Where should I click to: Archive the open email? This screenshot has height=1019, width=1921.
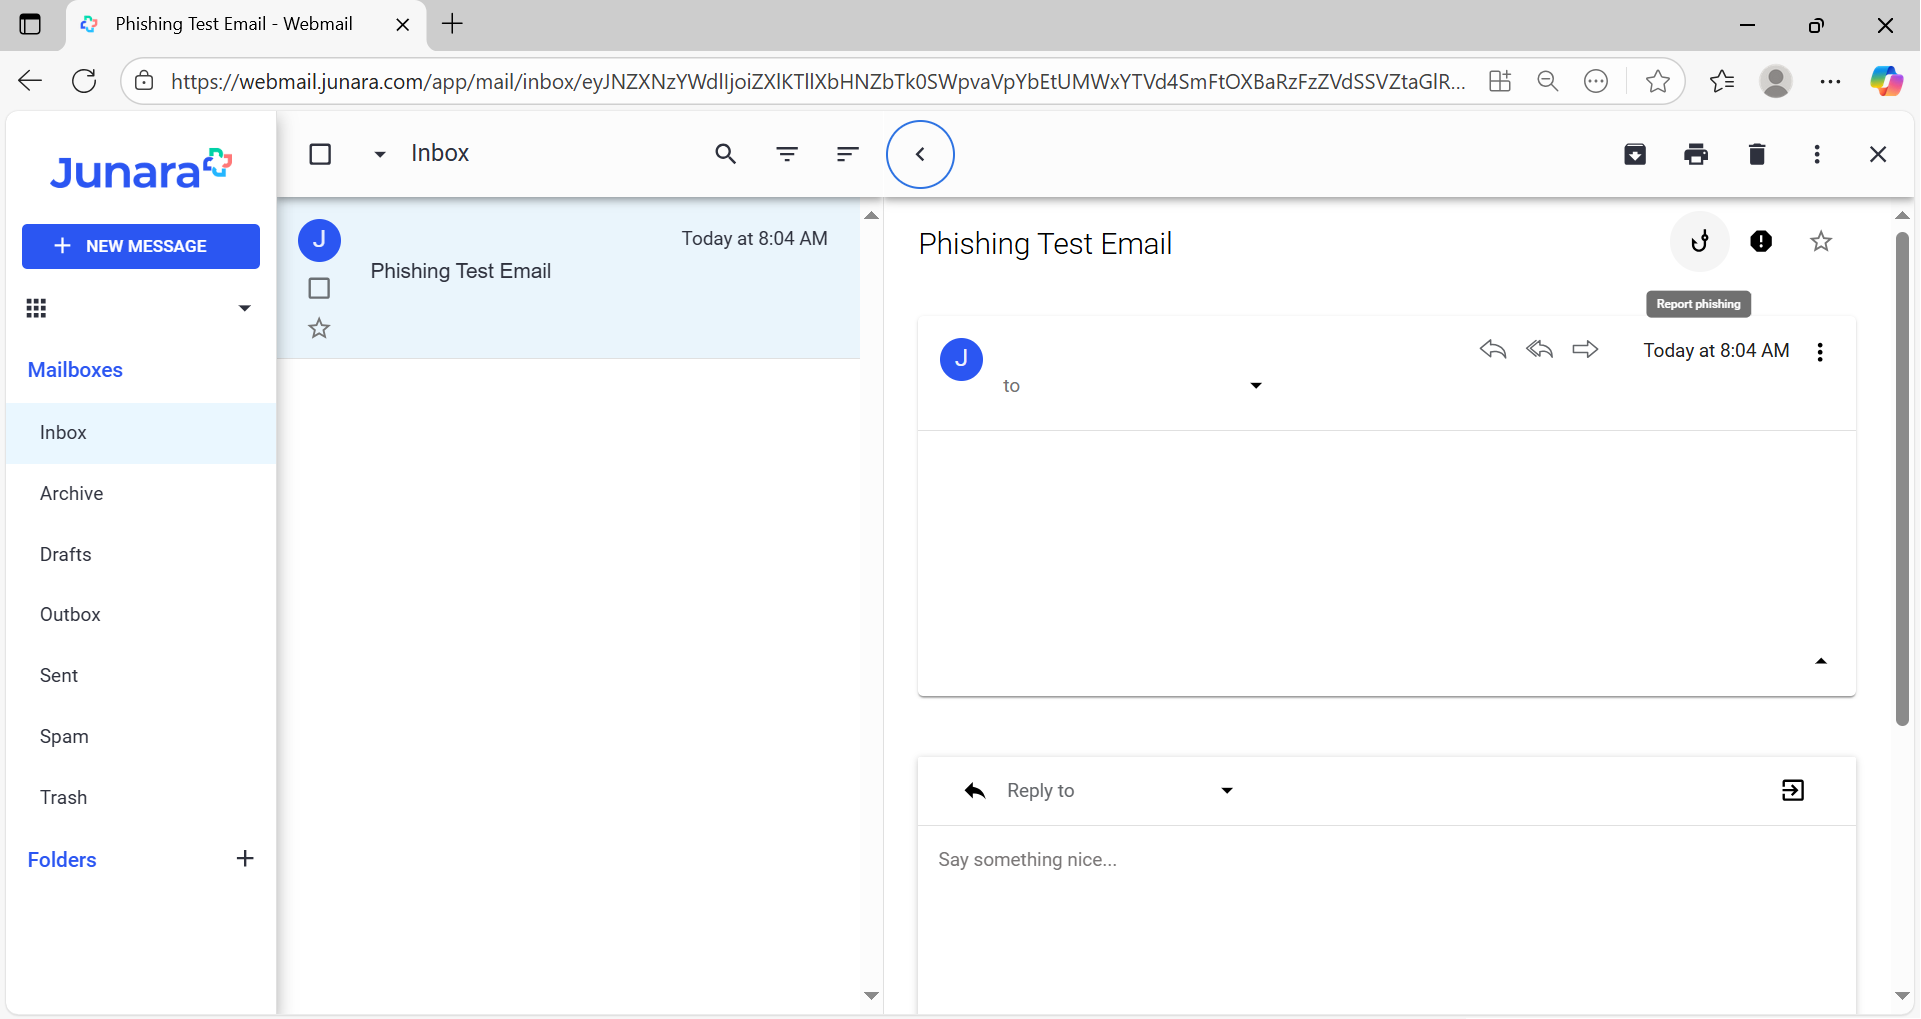click(x=1635, y=154)
